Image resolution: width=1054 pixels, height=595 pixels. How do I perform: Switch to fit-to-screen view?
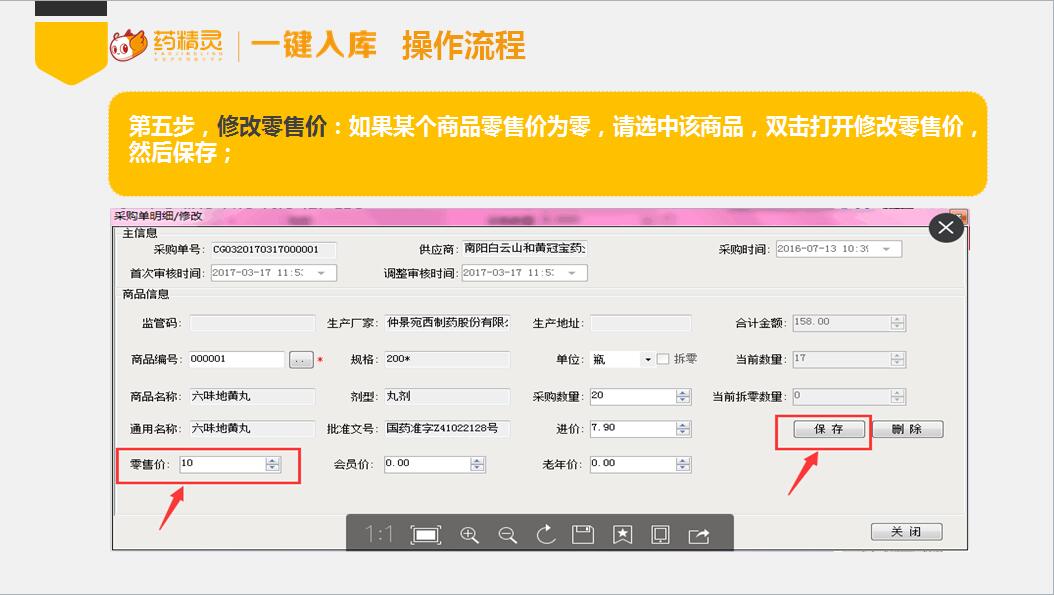pyautogui.click(x=426, y=535)
